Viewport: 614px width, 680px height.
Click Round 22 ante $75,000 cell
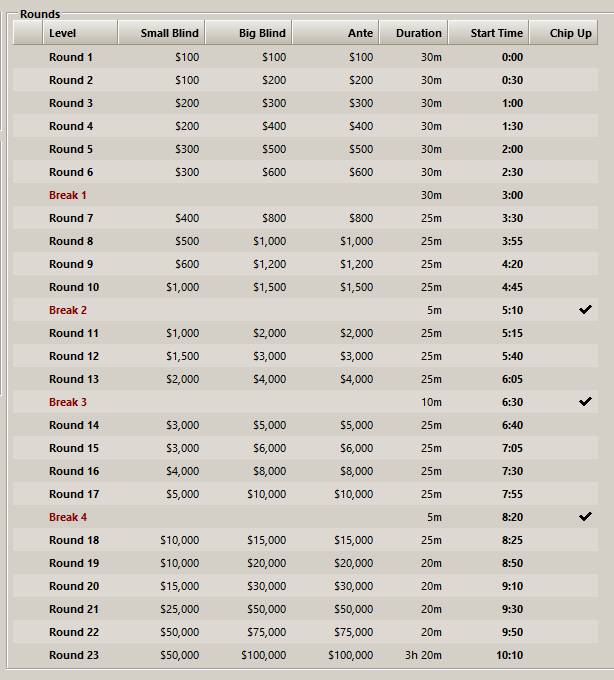(x=353, y=632)
